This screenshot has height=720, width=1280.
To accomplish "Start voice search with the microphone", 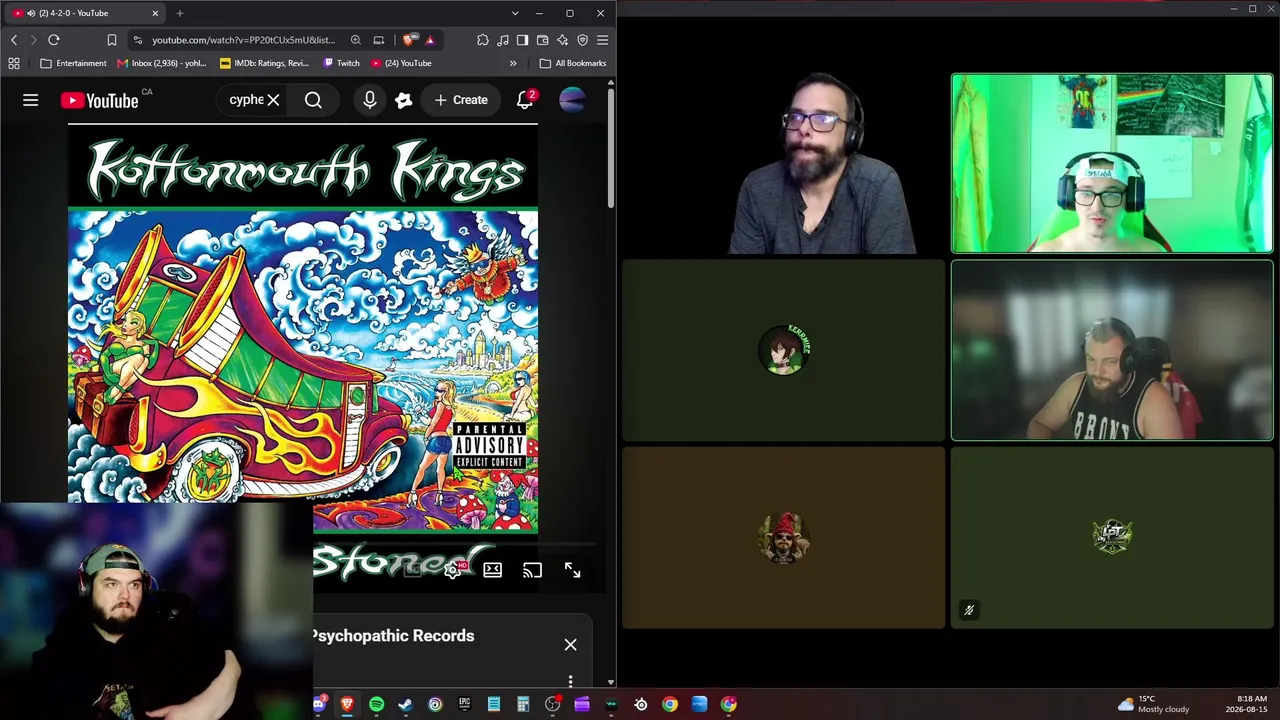I will point(370,100).
